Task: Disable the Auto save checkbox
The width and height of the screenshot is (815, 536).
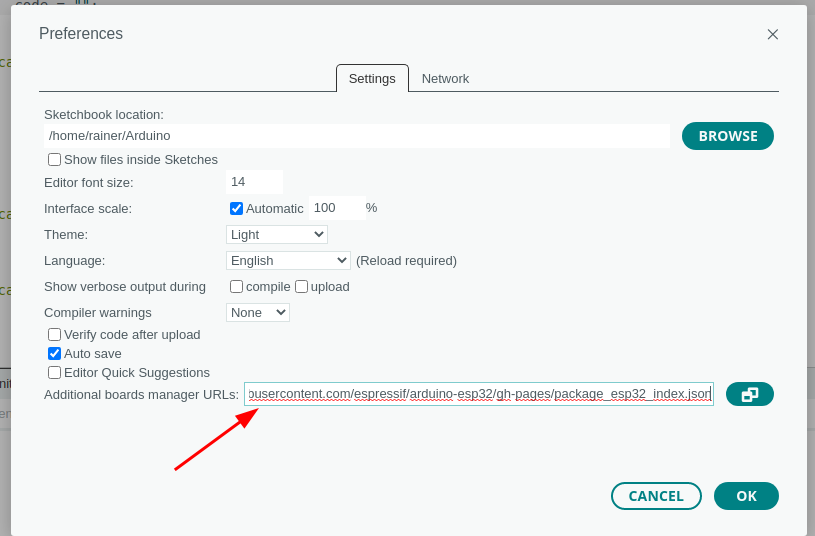Action: (55, 354)
